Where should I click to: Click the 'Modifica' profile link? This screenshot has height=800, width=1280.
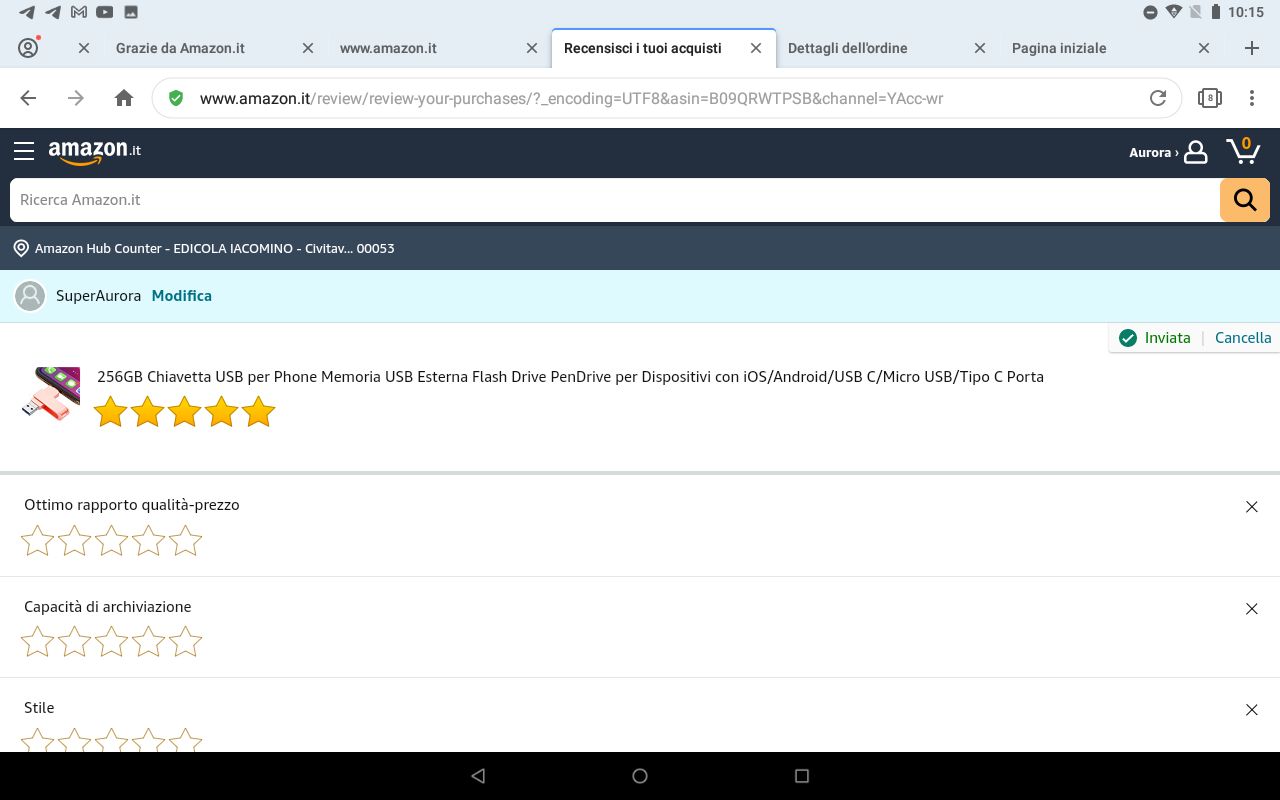[x=181, y=296]
